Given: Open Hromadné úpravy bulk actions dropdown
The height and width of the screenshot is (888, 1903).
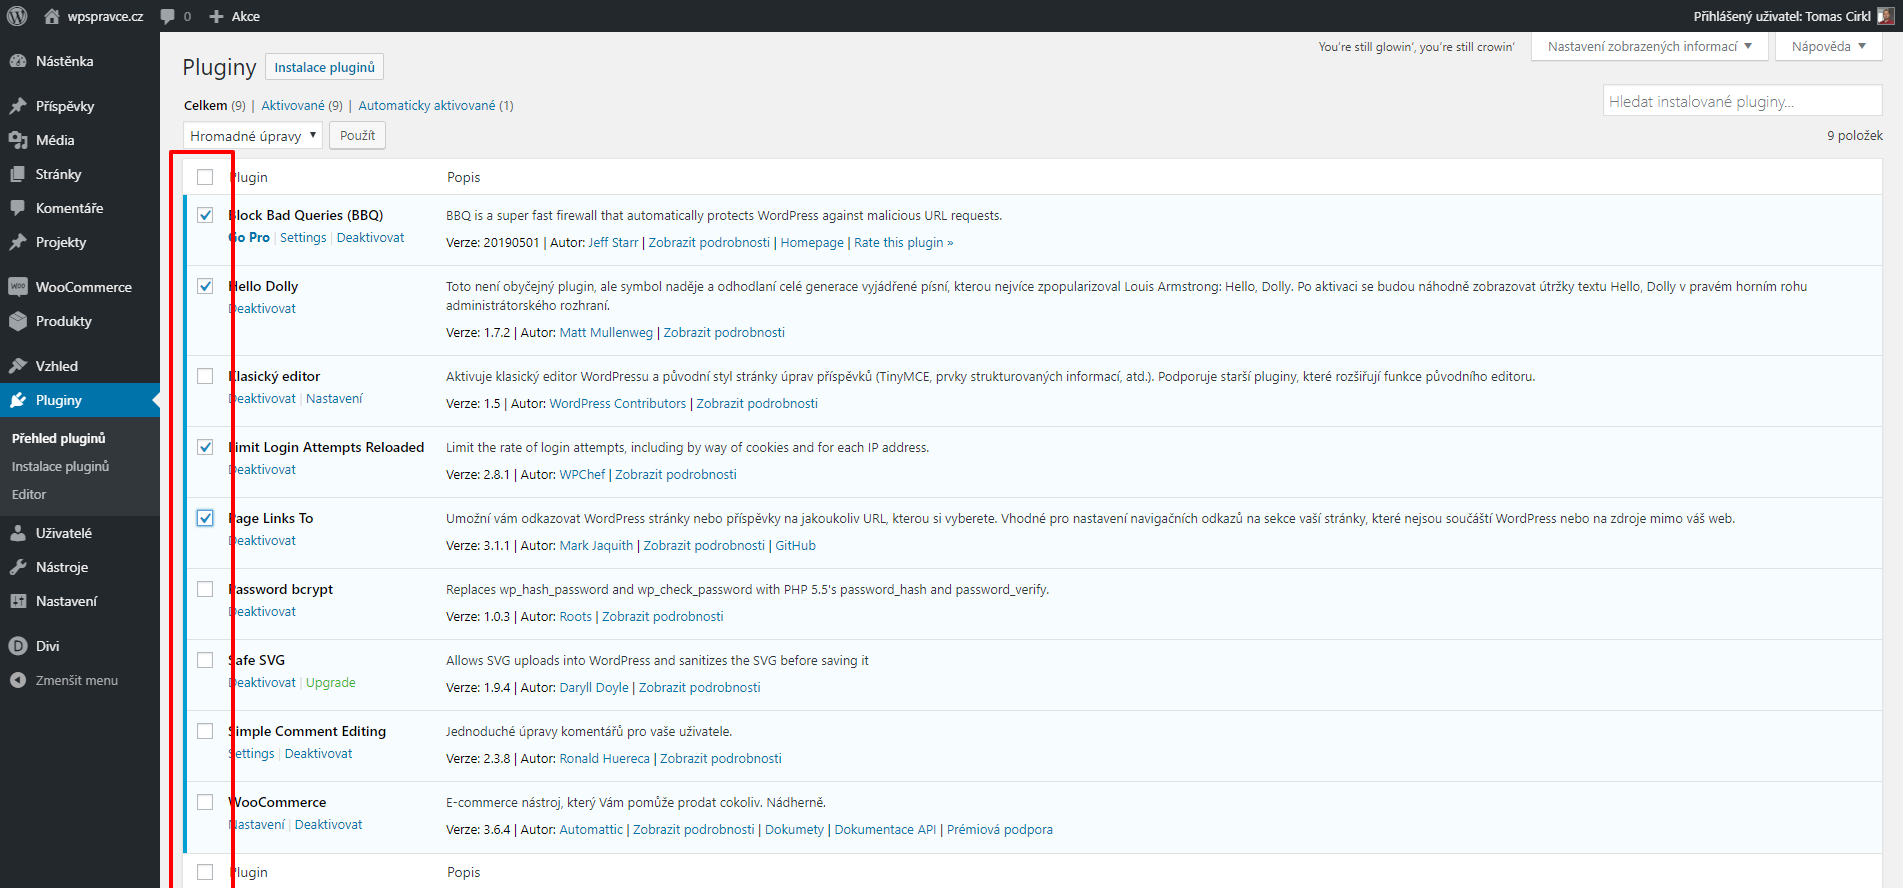Looking at the screenshot, I should pos(253,135).
